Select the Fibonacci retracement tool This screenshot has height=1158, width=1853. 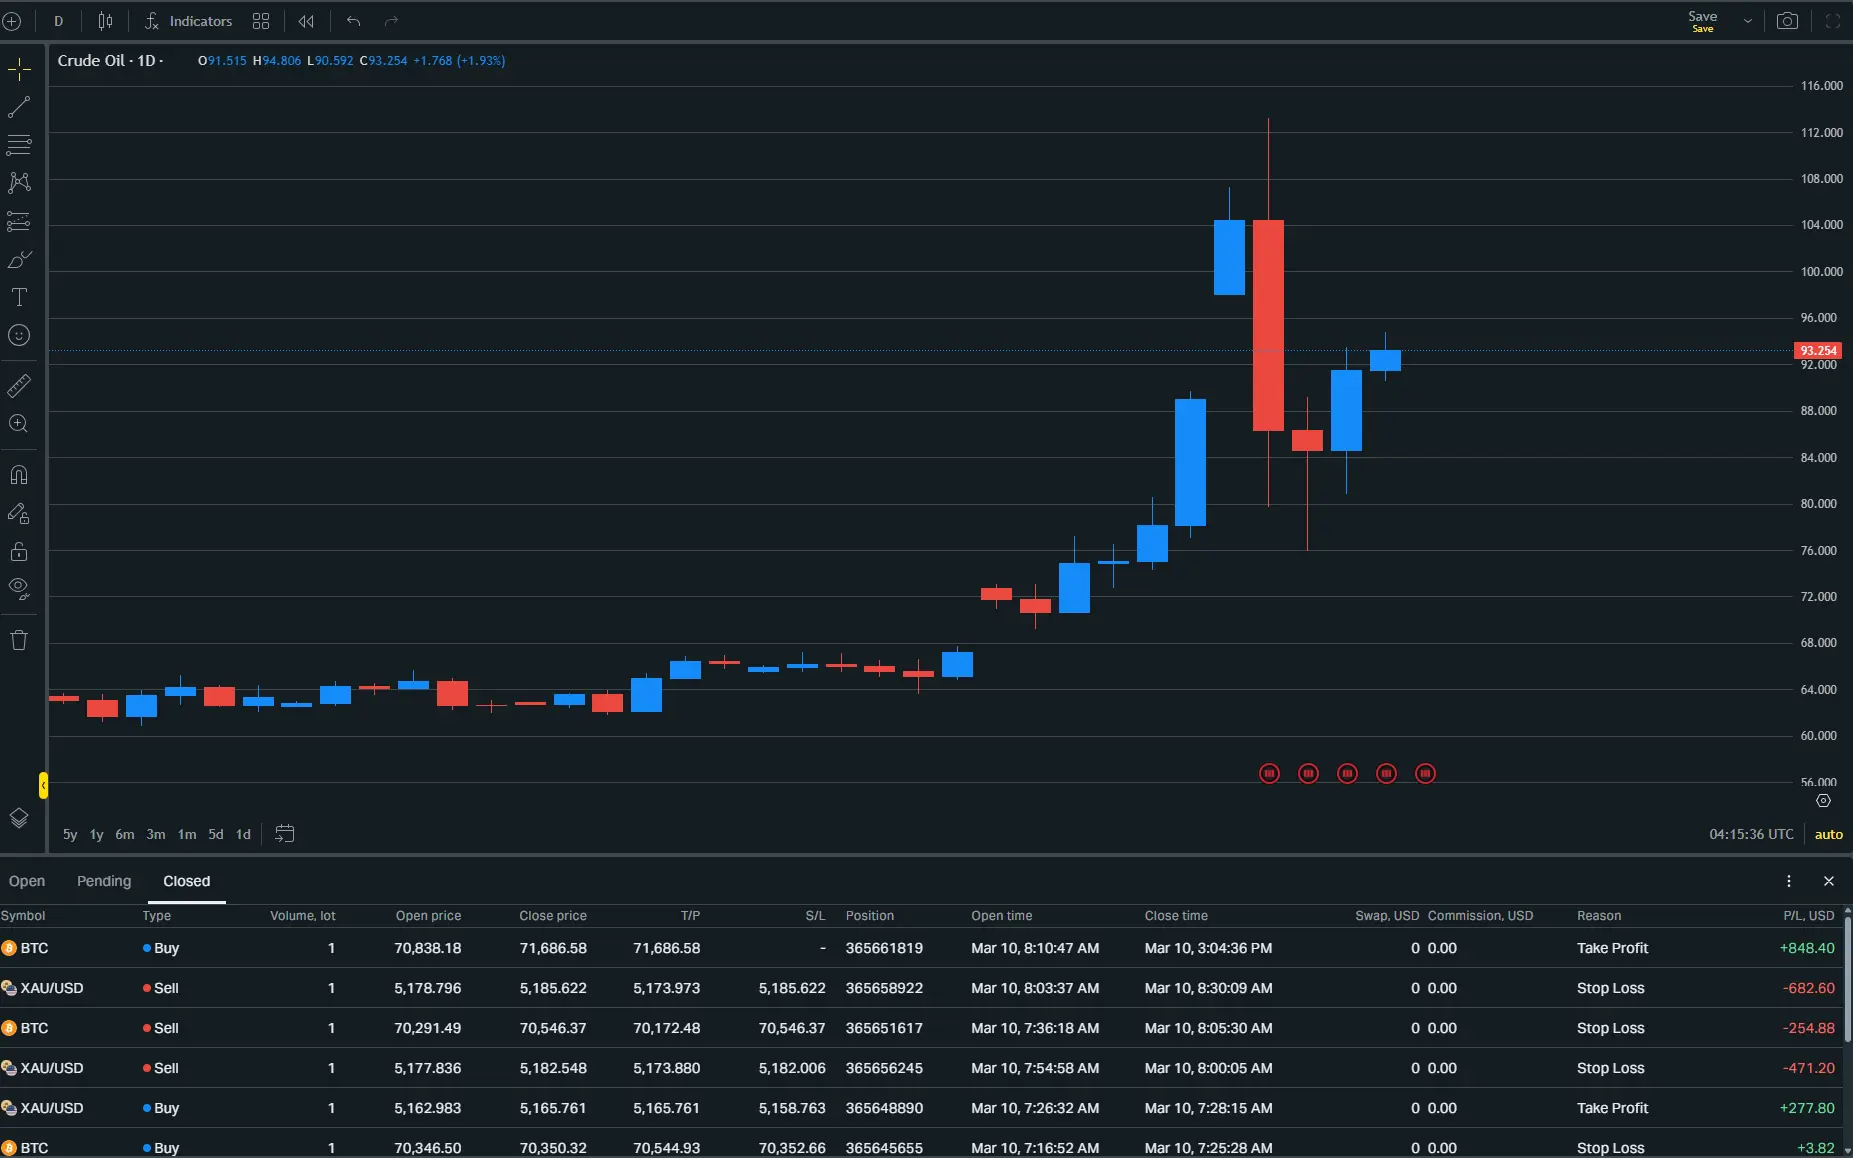point(19,145)
